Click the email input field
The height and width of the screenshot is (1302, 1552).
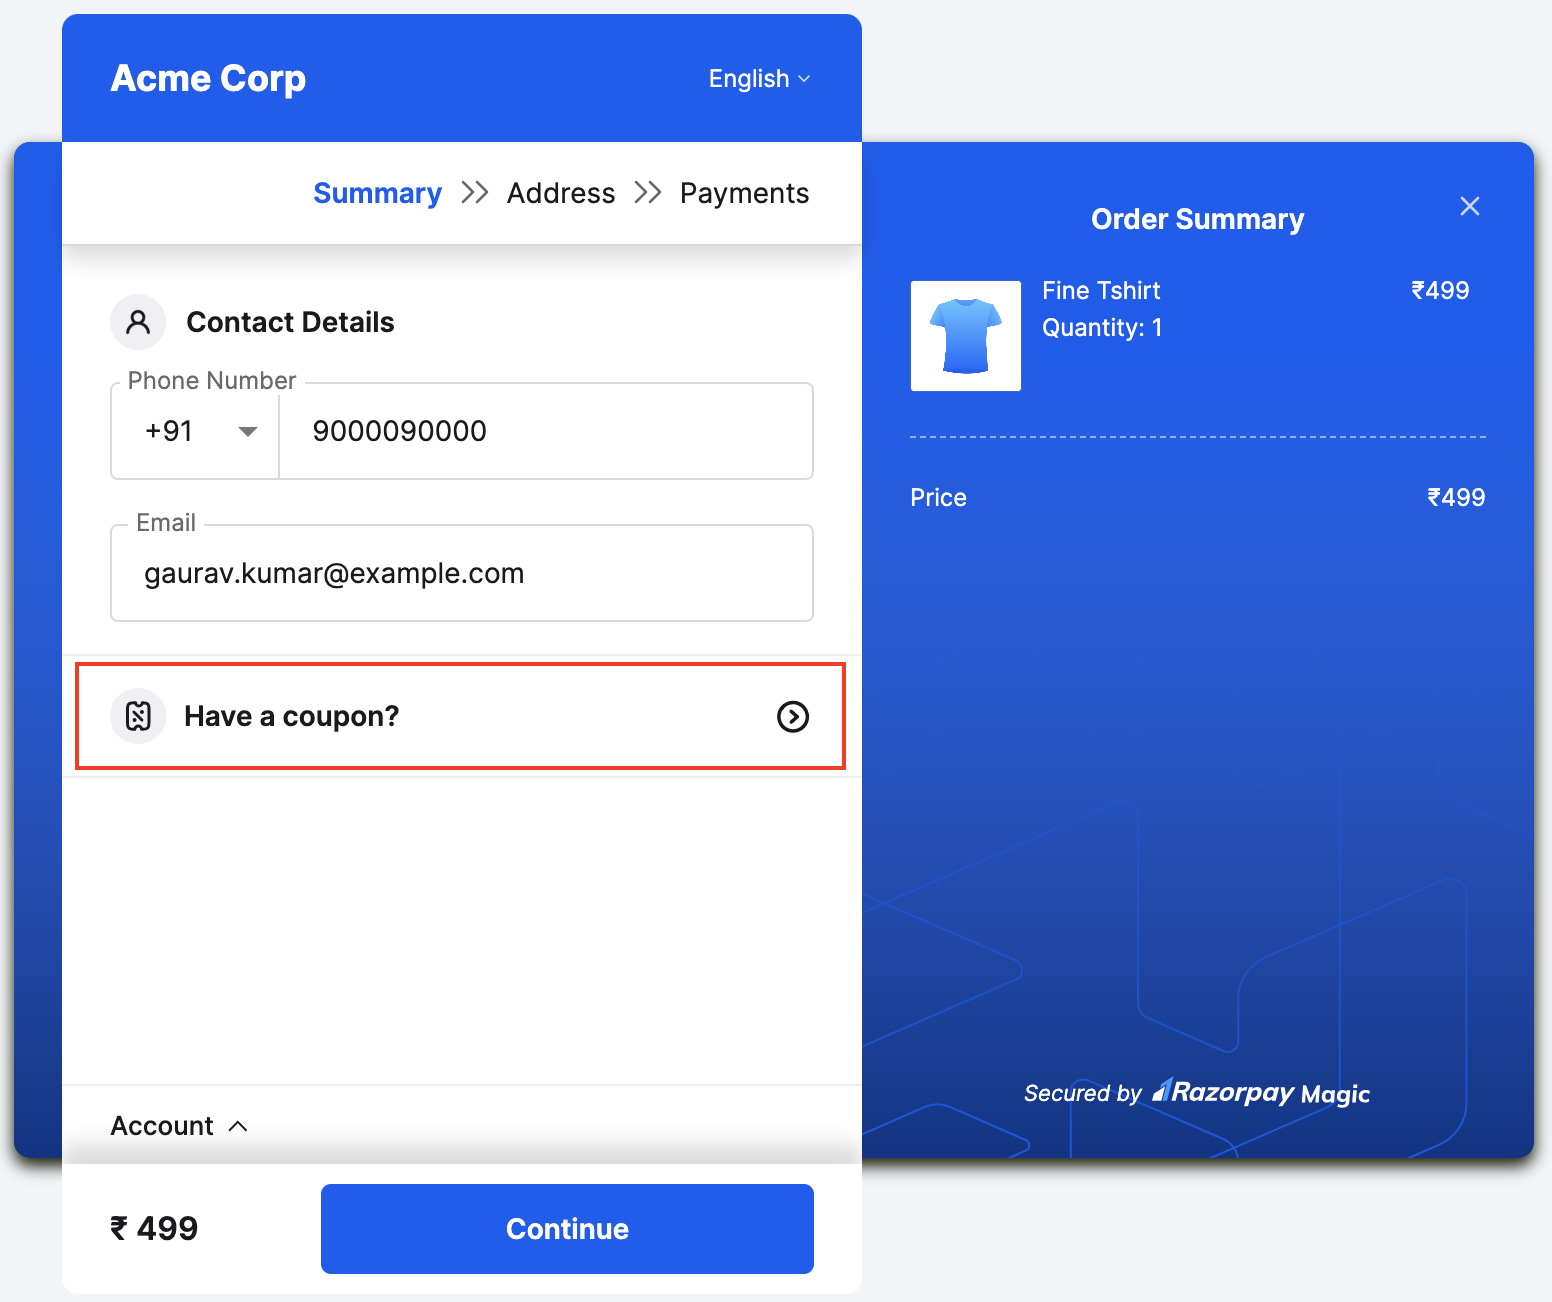(461, 572)
